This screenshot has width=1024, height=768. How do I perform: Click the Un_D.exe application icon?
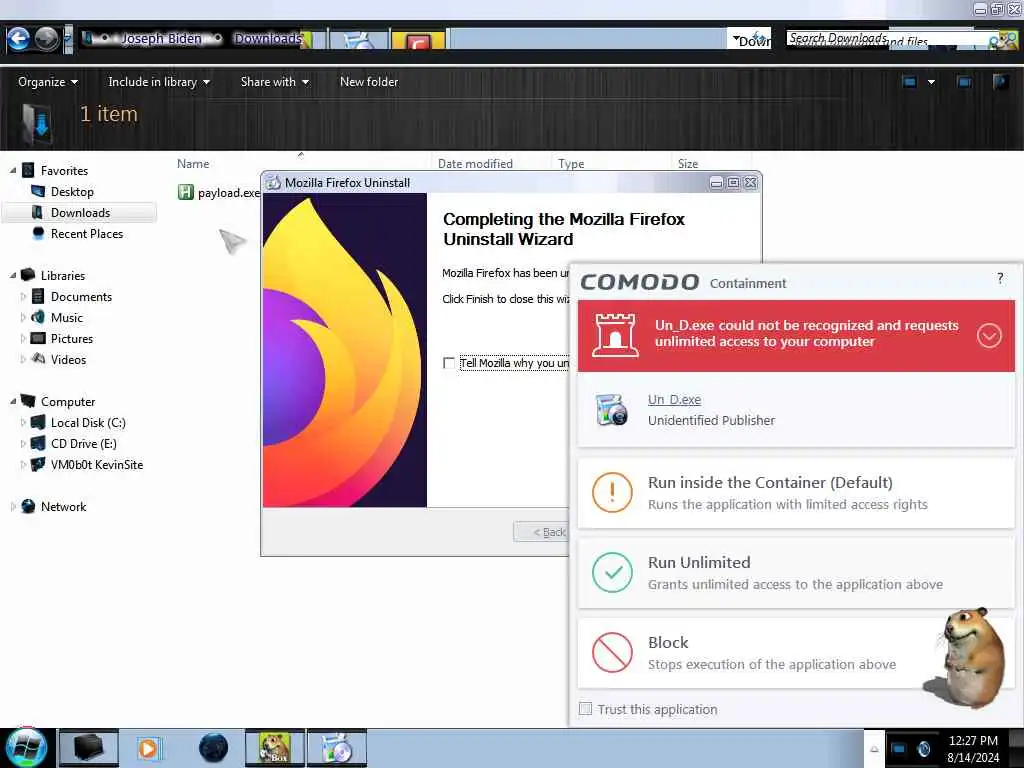coord(611,410)
